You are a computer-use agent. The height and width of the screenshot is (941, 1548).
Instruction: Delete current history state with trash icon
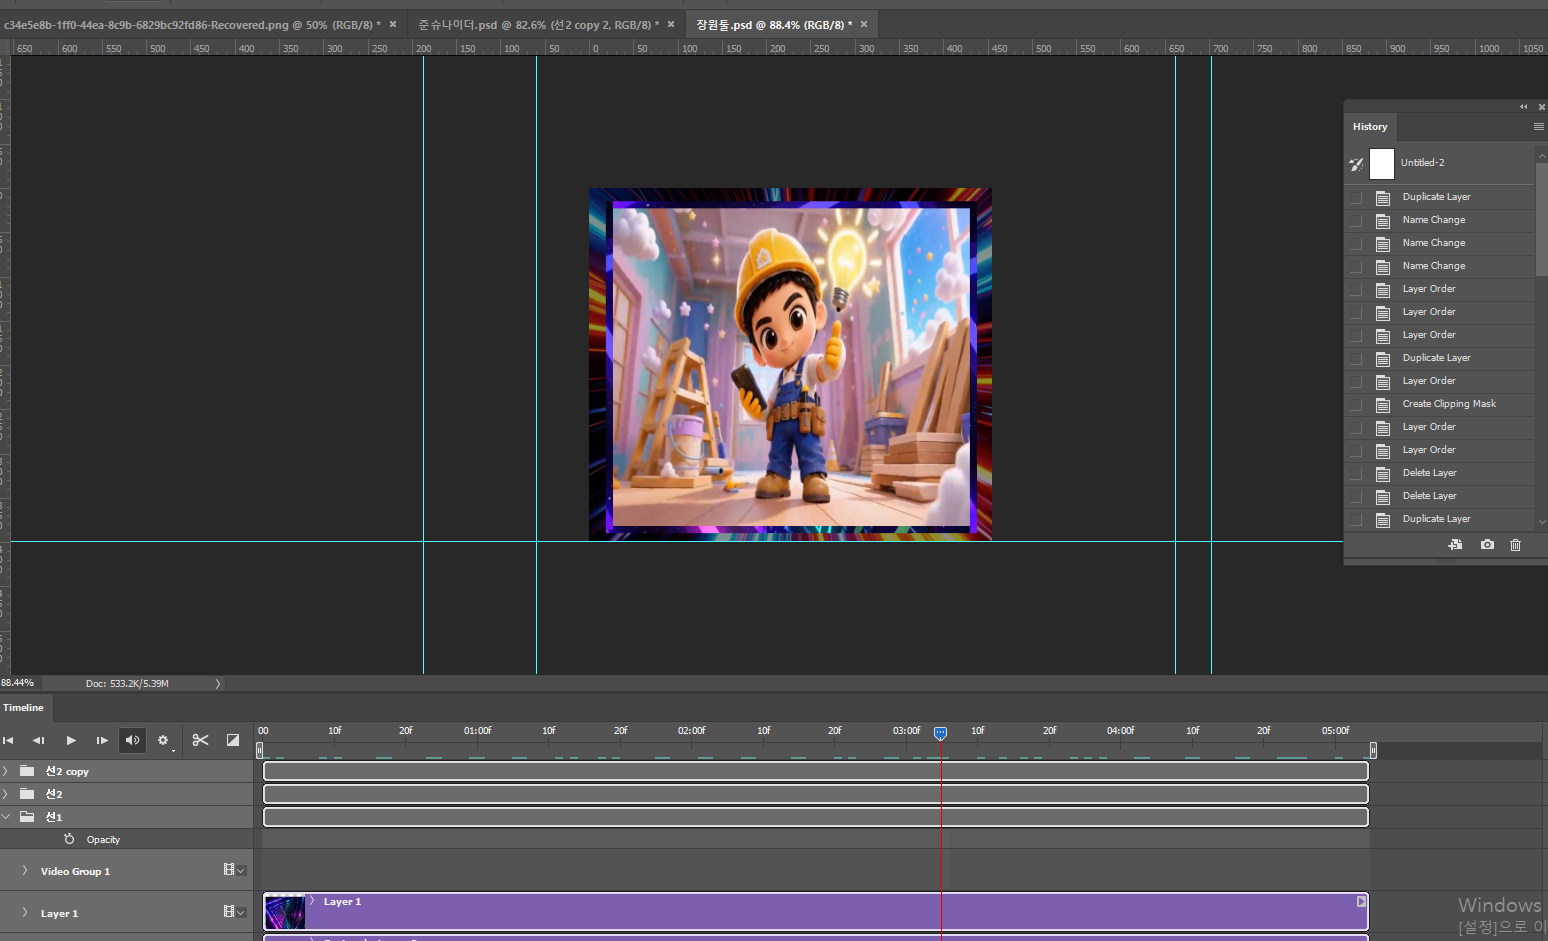coord(1515,544)
